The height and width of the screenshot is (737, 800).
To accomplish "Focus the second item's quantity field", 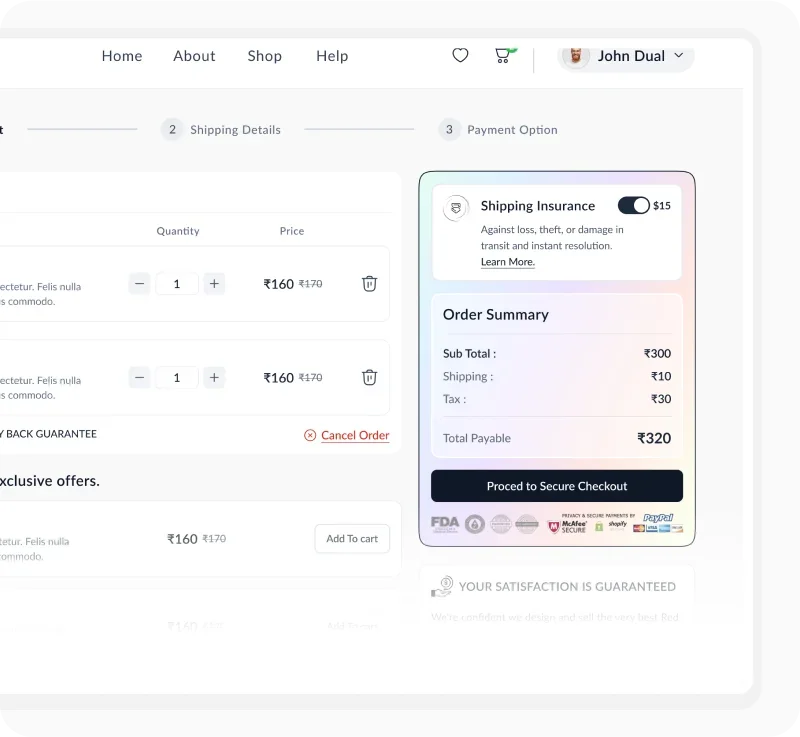I will [x=177, y=377].
